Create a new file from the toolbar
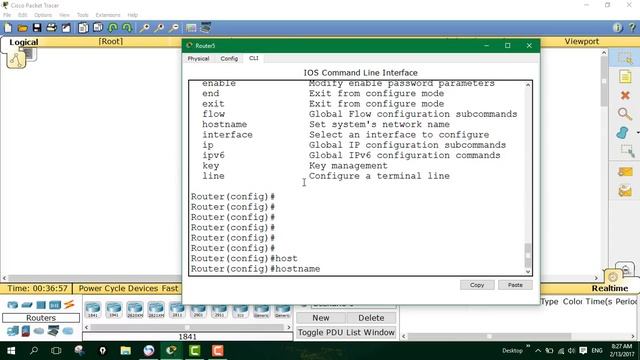Image resolution: width=640 pixels, height=360 pixels. pyautogui.click(x=8, y=28)
